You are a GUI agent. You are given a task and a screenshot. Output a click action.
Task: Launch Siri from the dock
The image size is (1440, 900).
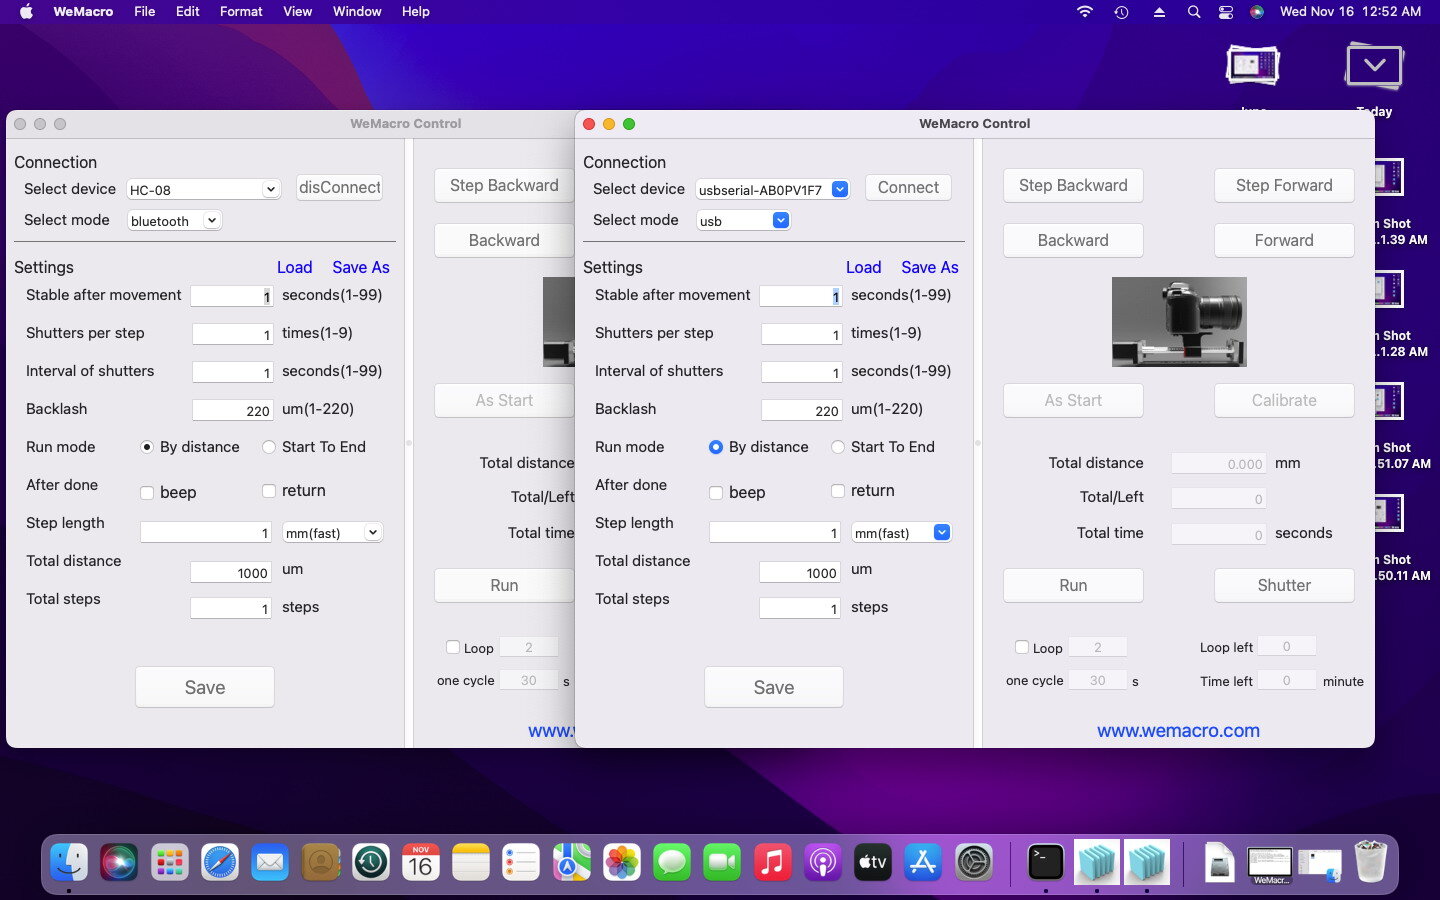click(x=119, y=861)
